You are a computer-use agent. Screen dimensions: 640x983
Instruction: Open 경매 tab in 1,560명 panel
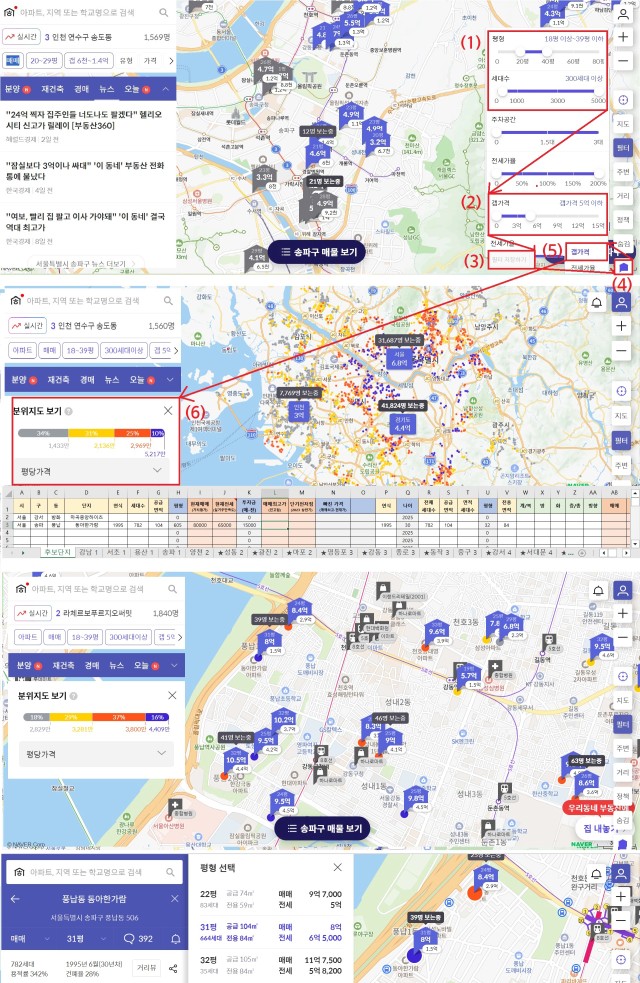coord(87,380)
